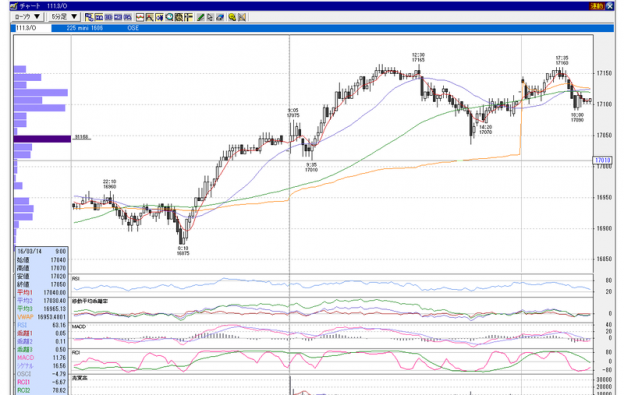
Task: Click the 17010 current price marker
Action: (602, 160)
